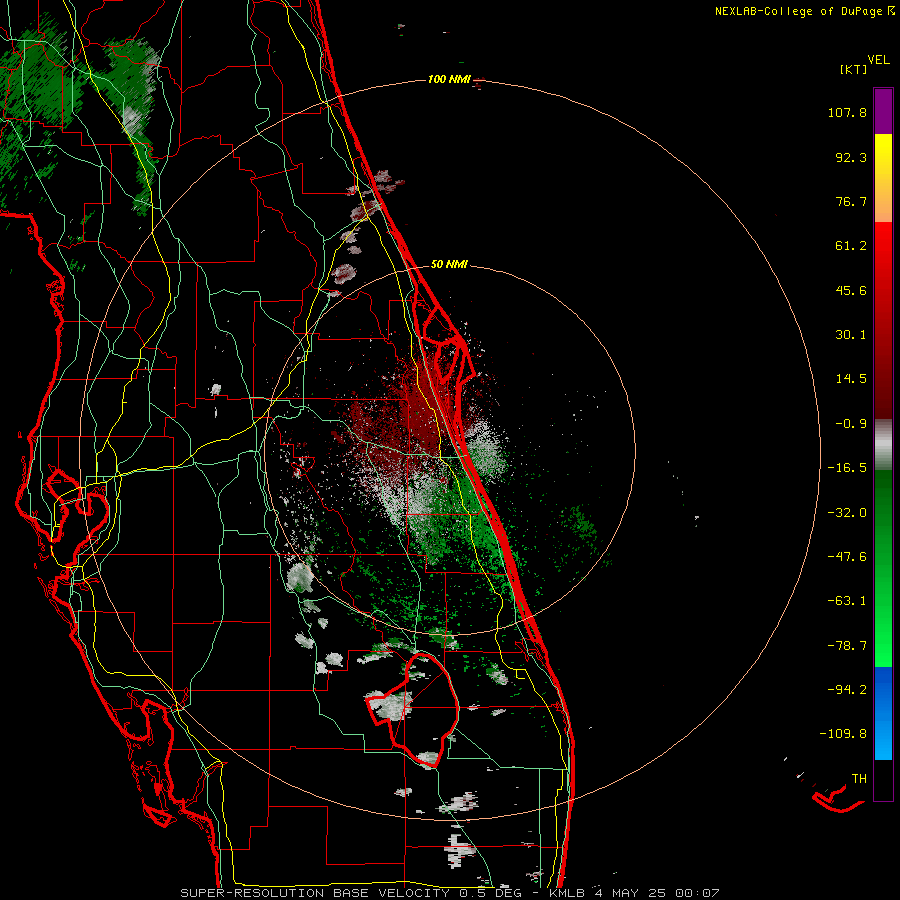
Task: Select the 30.1 legend value
Action: [x=851, y=335]
